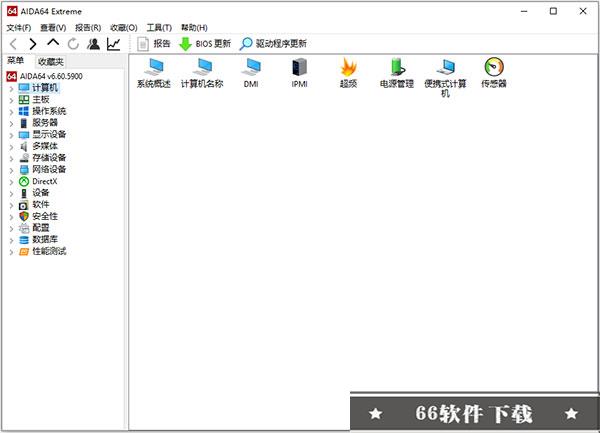Expand the 操作系统 tree node
Viewport: 600px width, 433px height.
[x=11, y=112]
